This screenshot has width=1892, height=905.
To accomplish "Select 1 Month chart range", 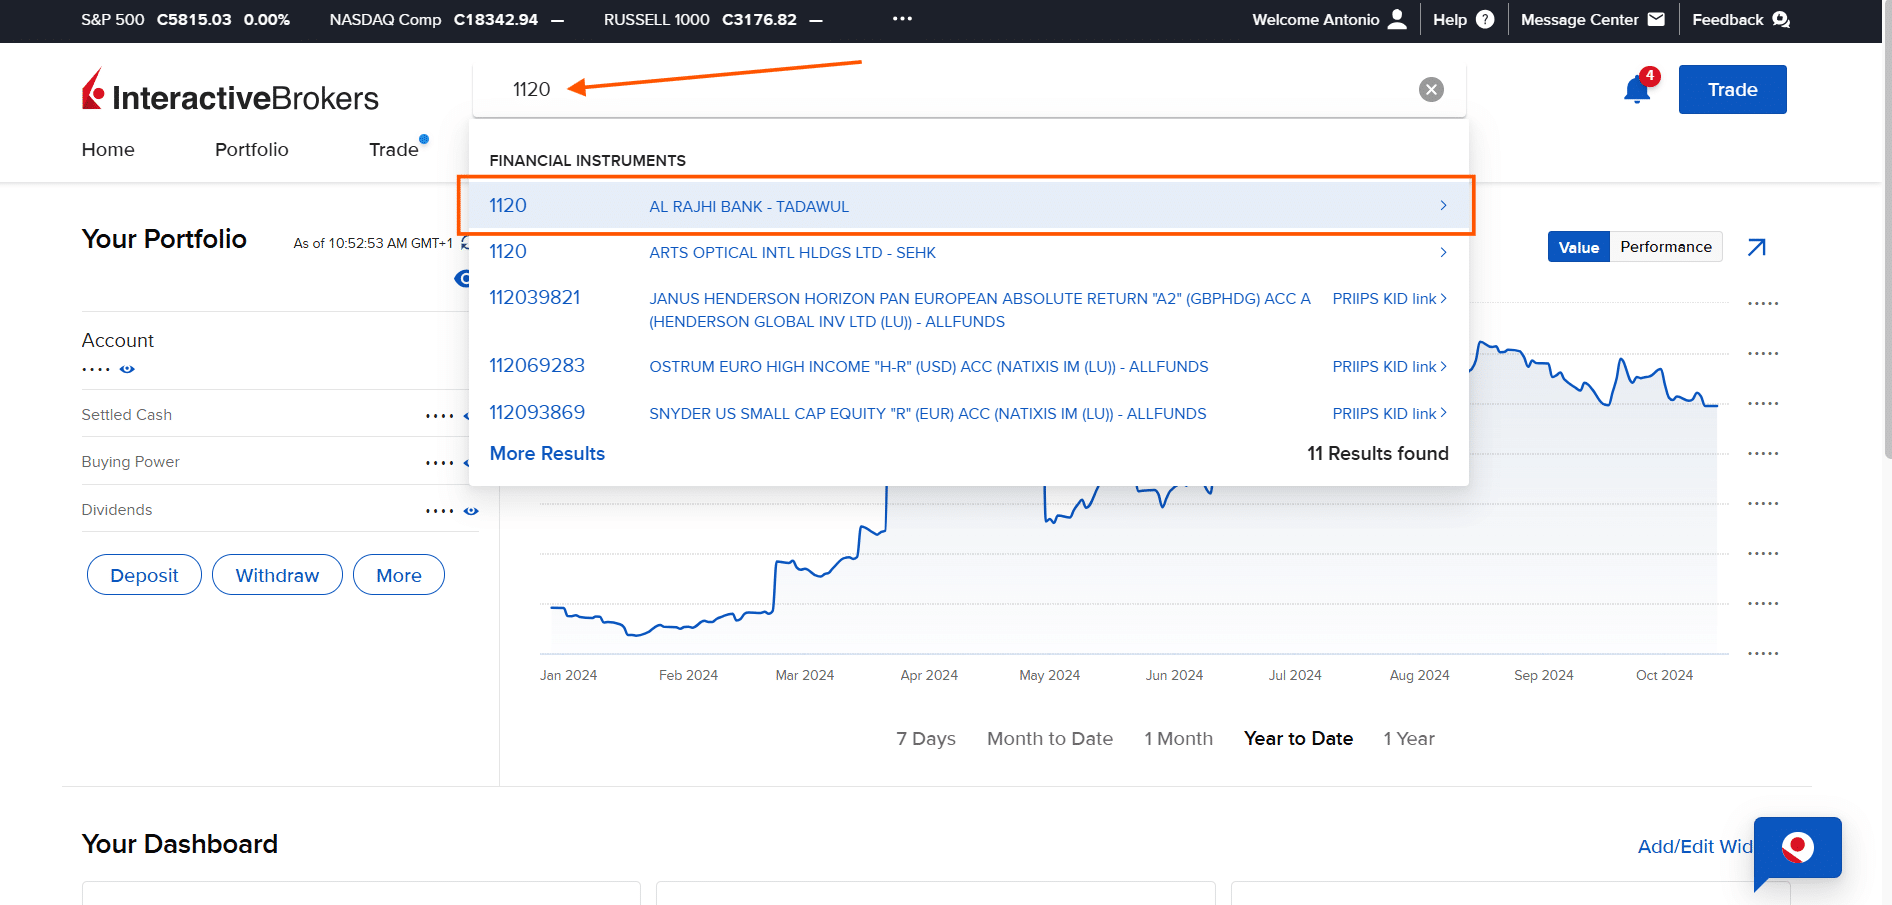I will tap(1179, 738).
